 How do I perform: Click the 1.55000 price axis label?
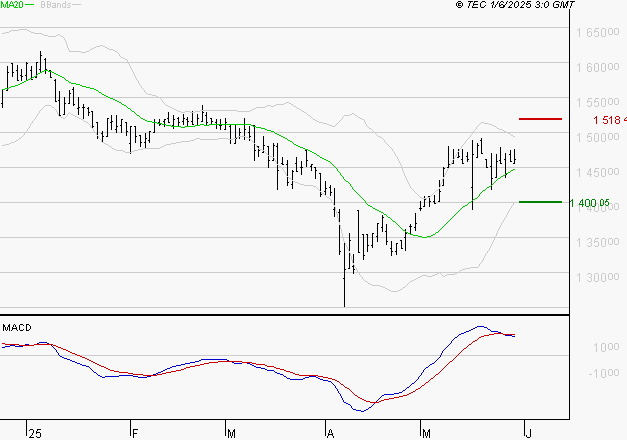pyautogui.click(x=598, y=103)
